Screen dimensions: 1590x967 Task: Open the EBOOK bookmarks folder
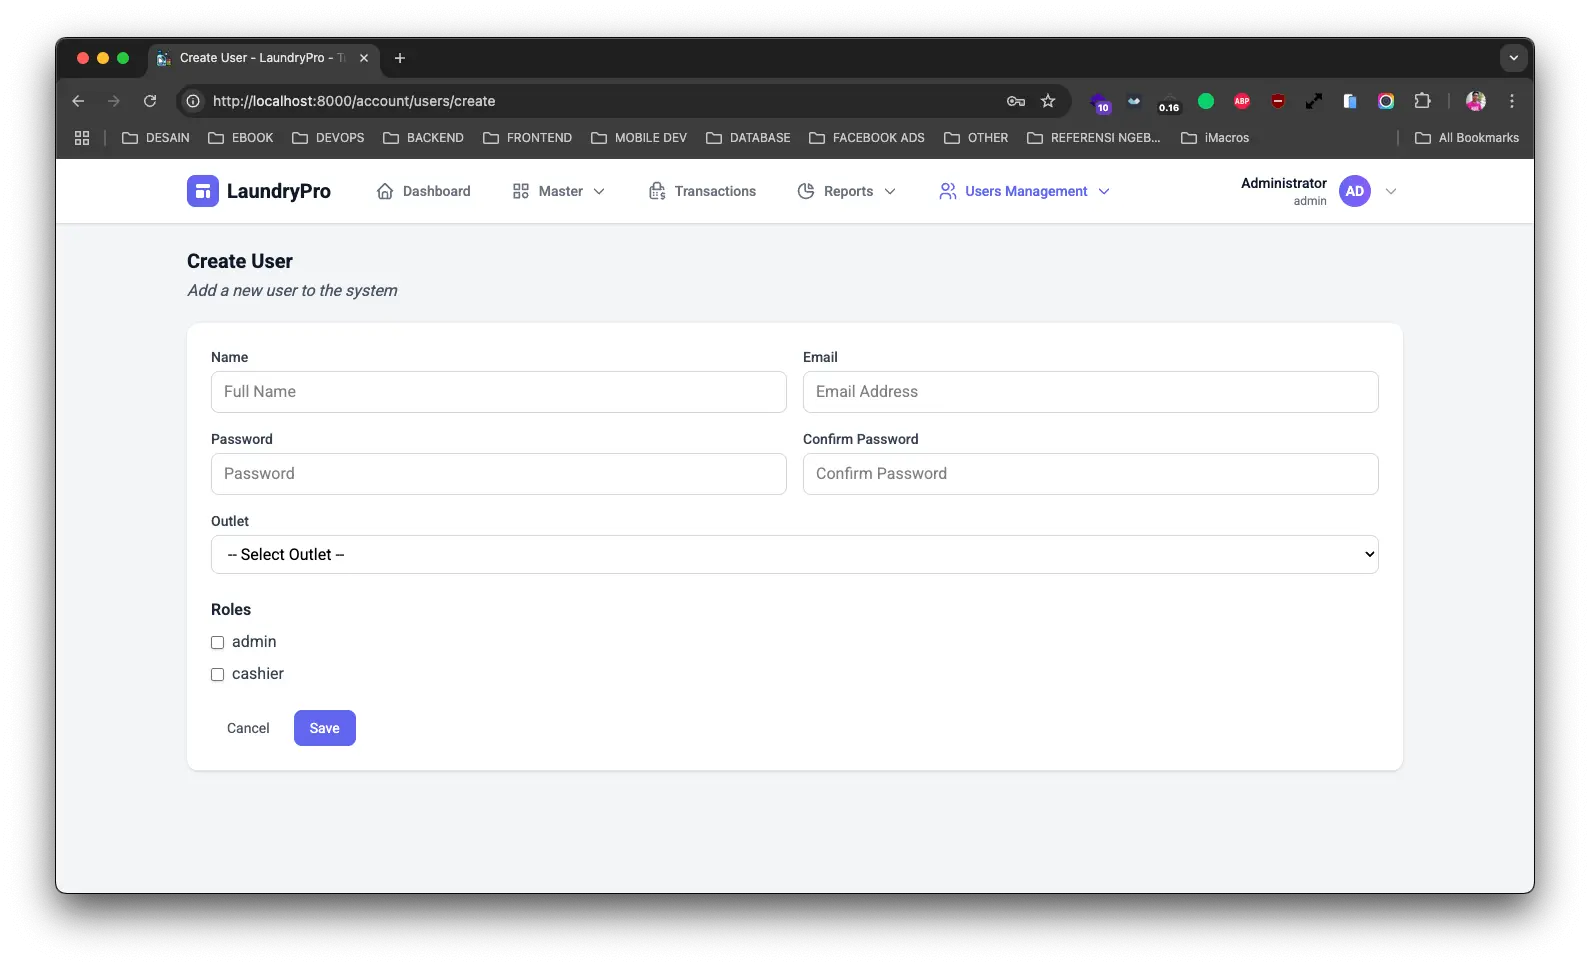[241, 138]
